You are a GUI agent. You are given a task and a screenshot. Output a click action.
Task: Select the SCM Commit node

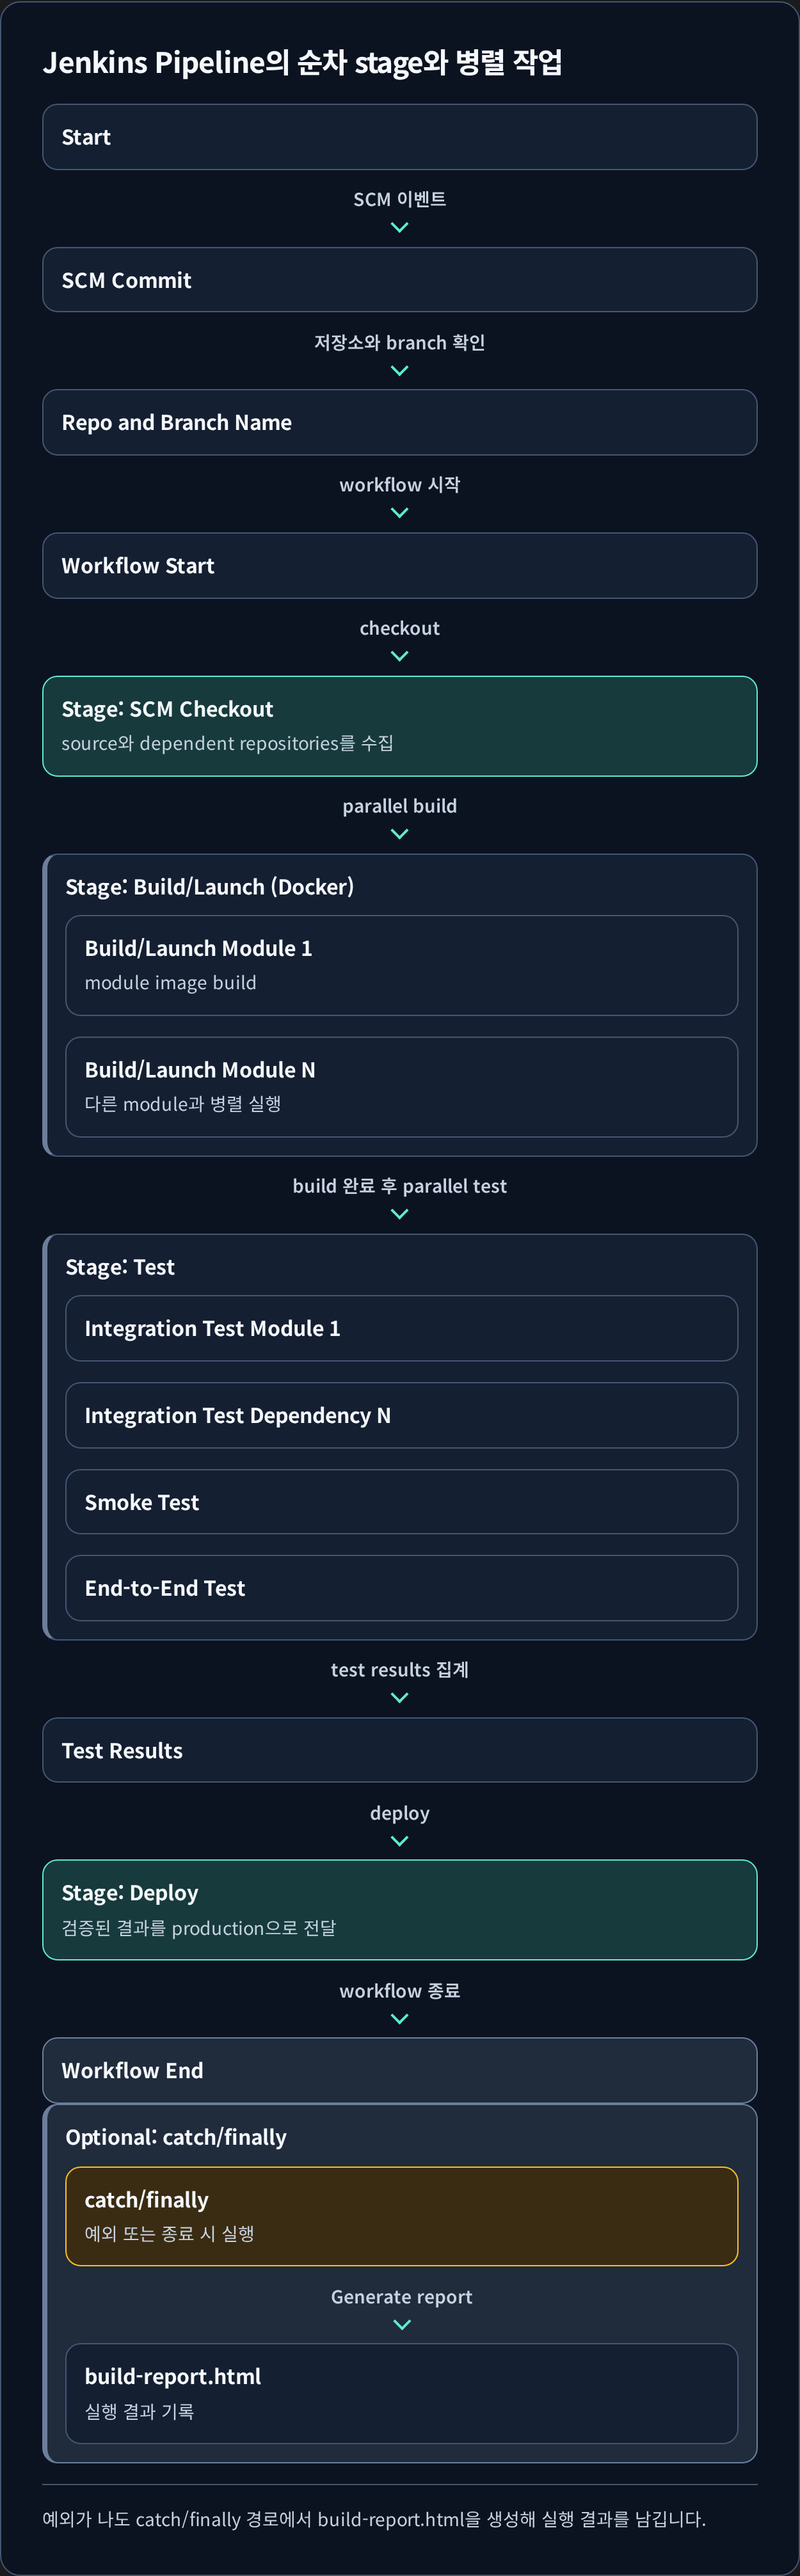399,280
